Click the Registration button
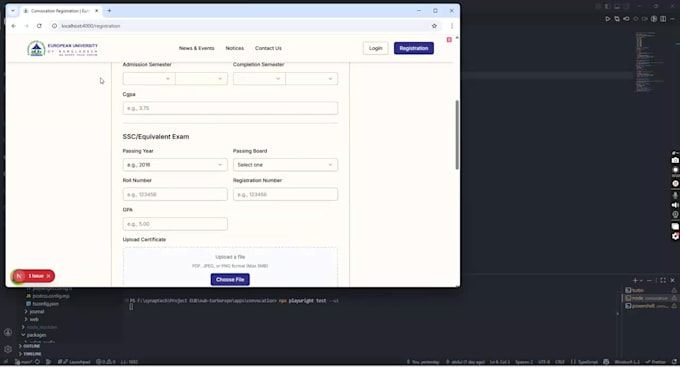 [x=414, y=48]
